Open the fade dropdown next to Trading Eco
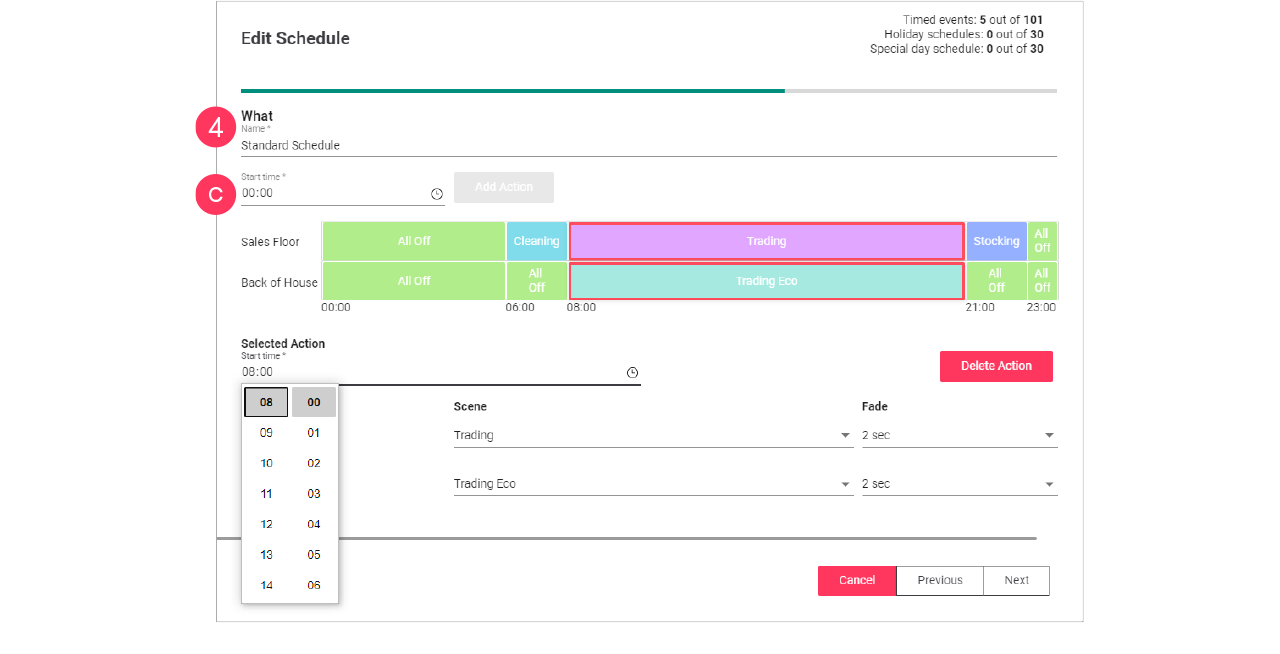 coord(1048,483)
